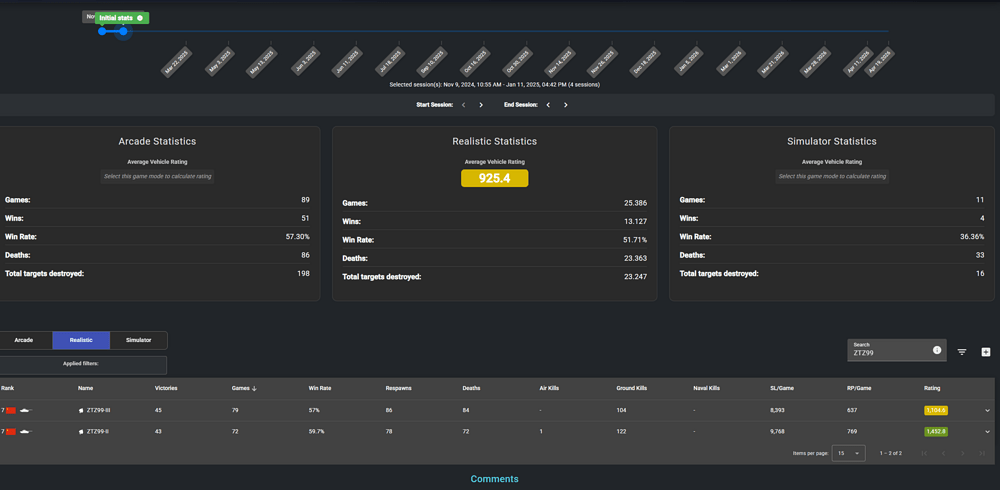
Task: Go to last page of table
Action: 982,453
